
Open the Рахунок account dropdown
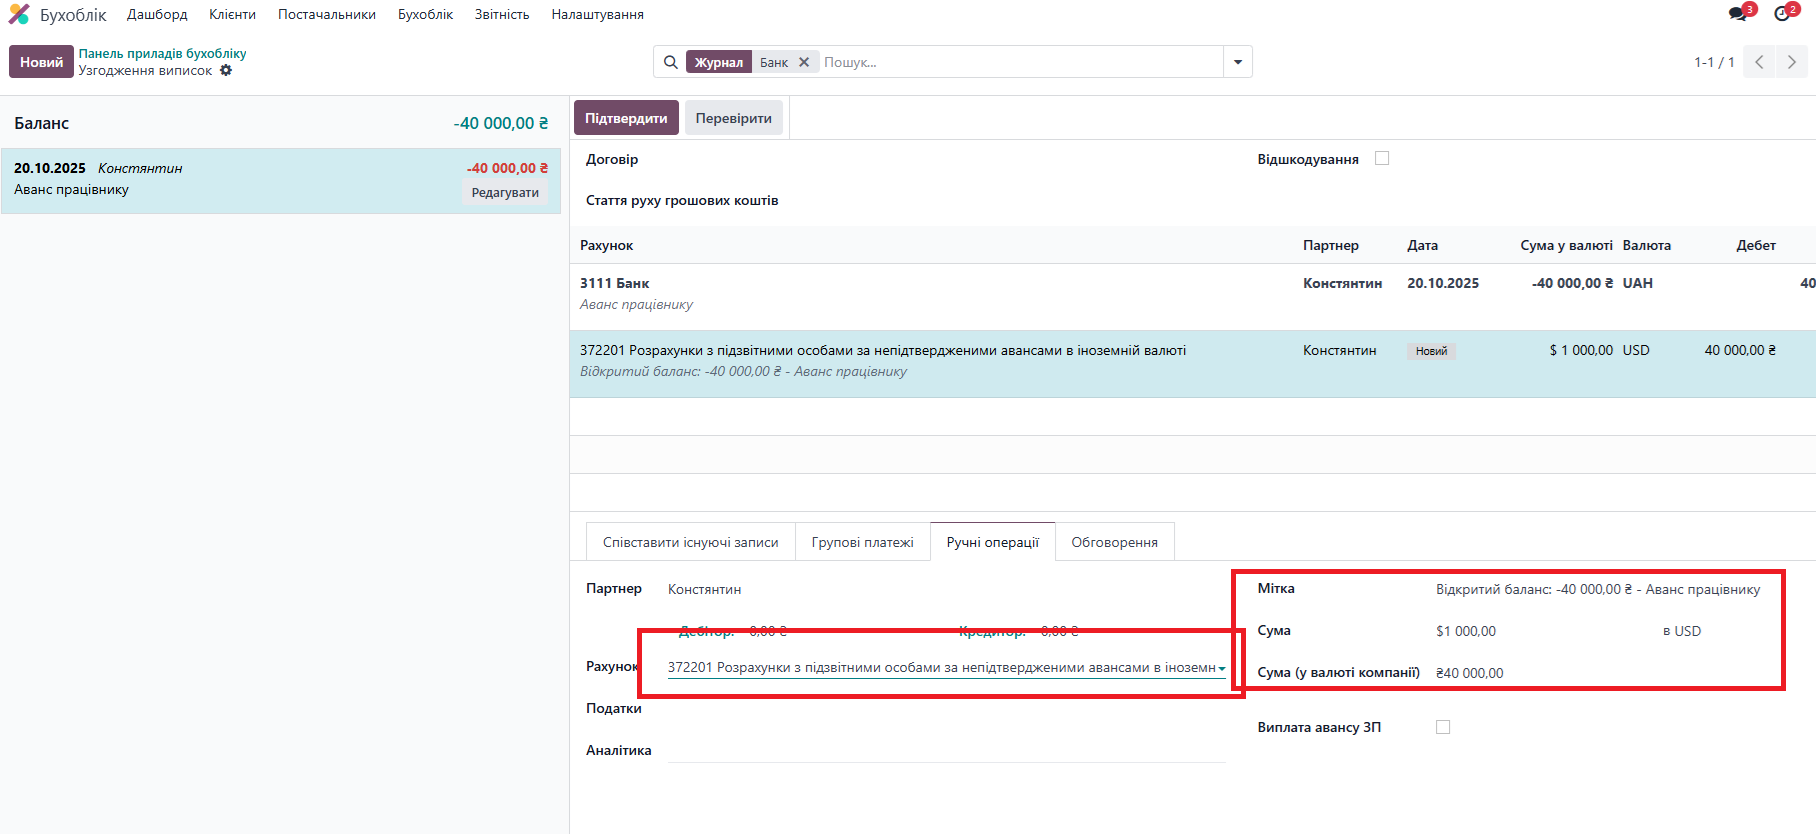pyautogui.click(x=1221, y=668)
